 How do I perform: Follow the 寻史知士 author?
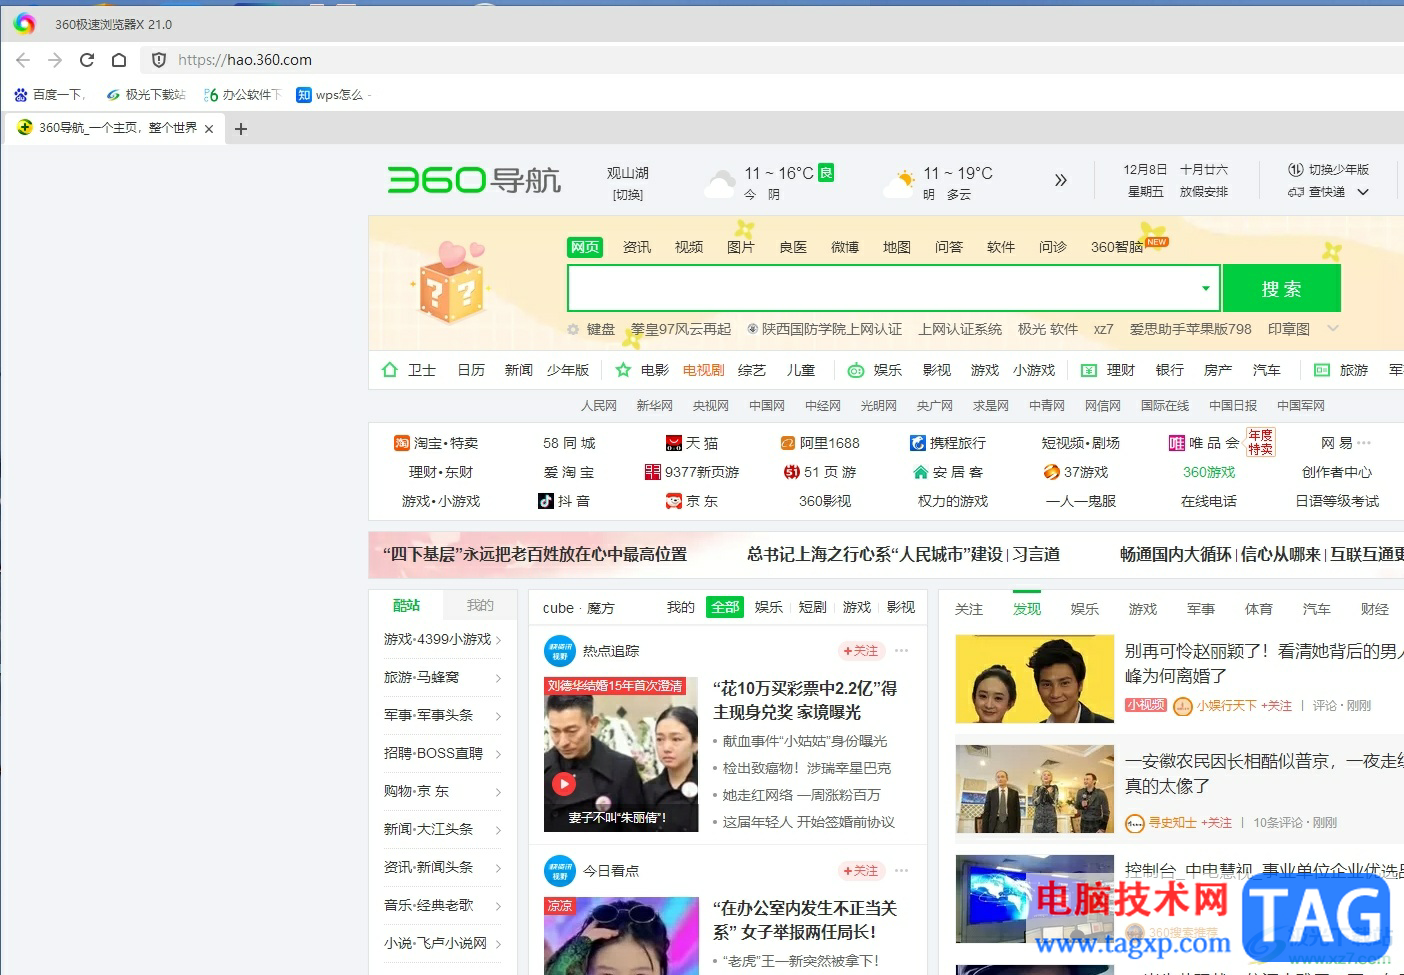tap(1216, 823)
